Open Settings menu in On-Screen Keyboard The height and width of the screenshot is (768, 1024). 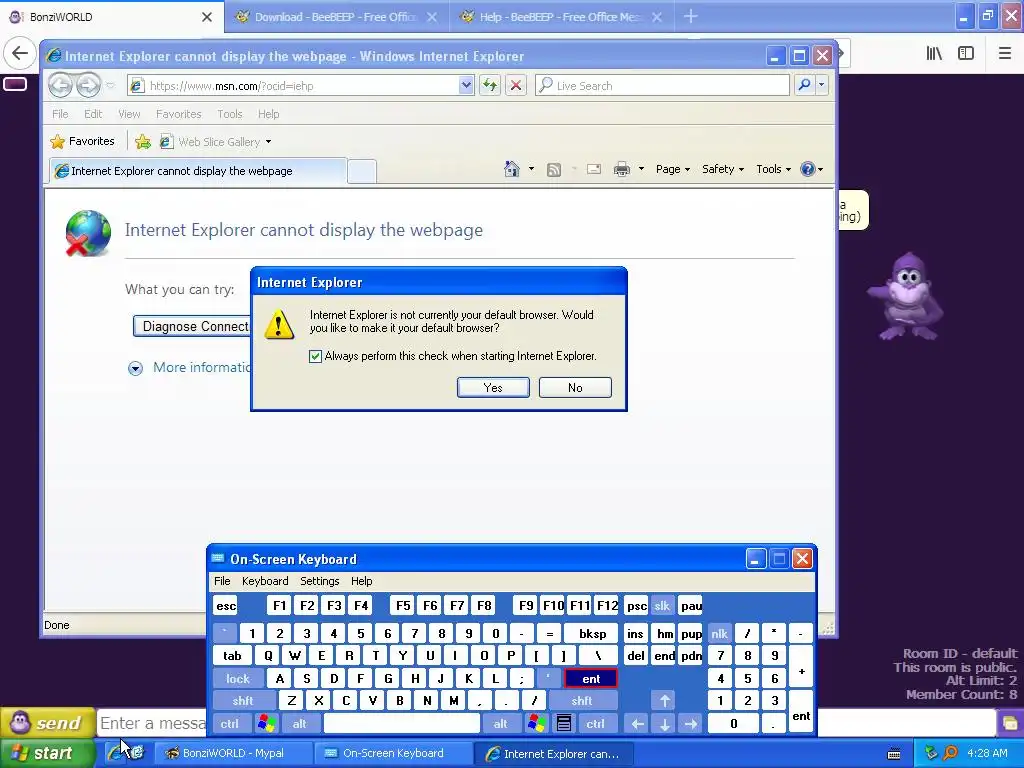coord(319,581)
